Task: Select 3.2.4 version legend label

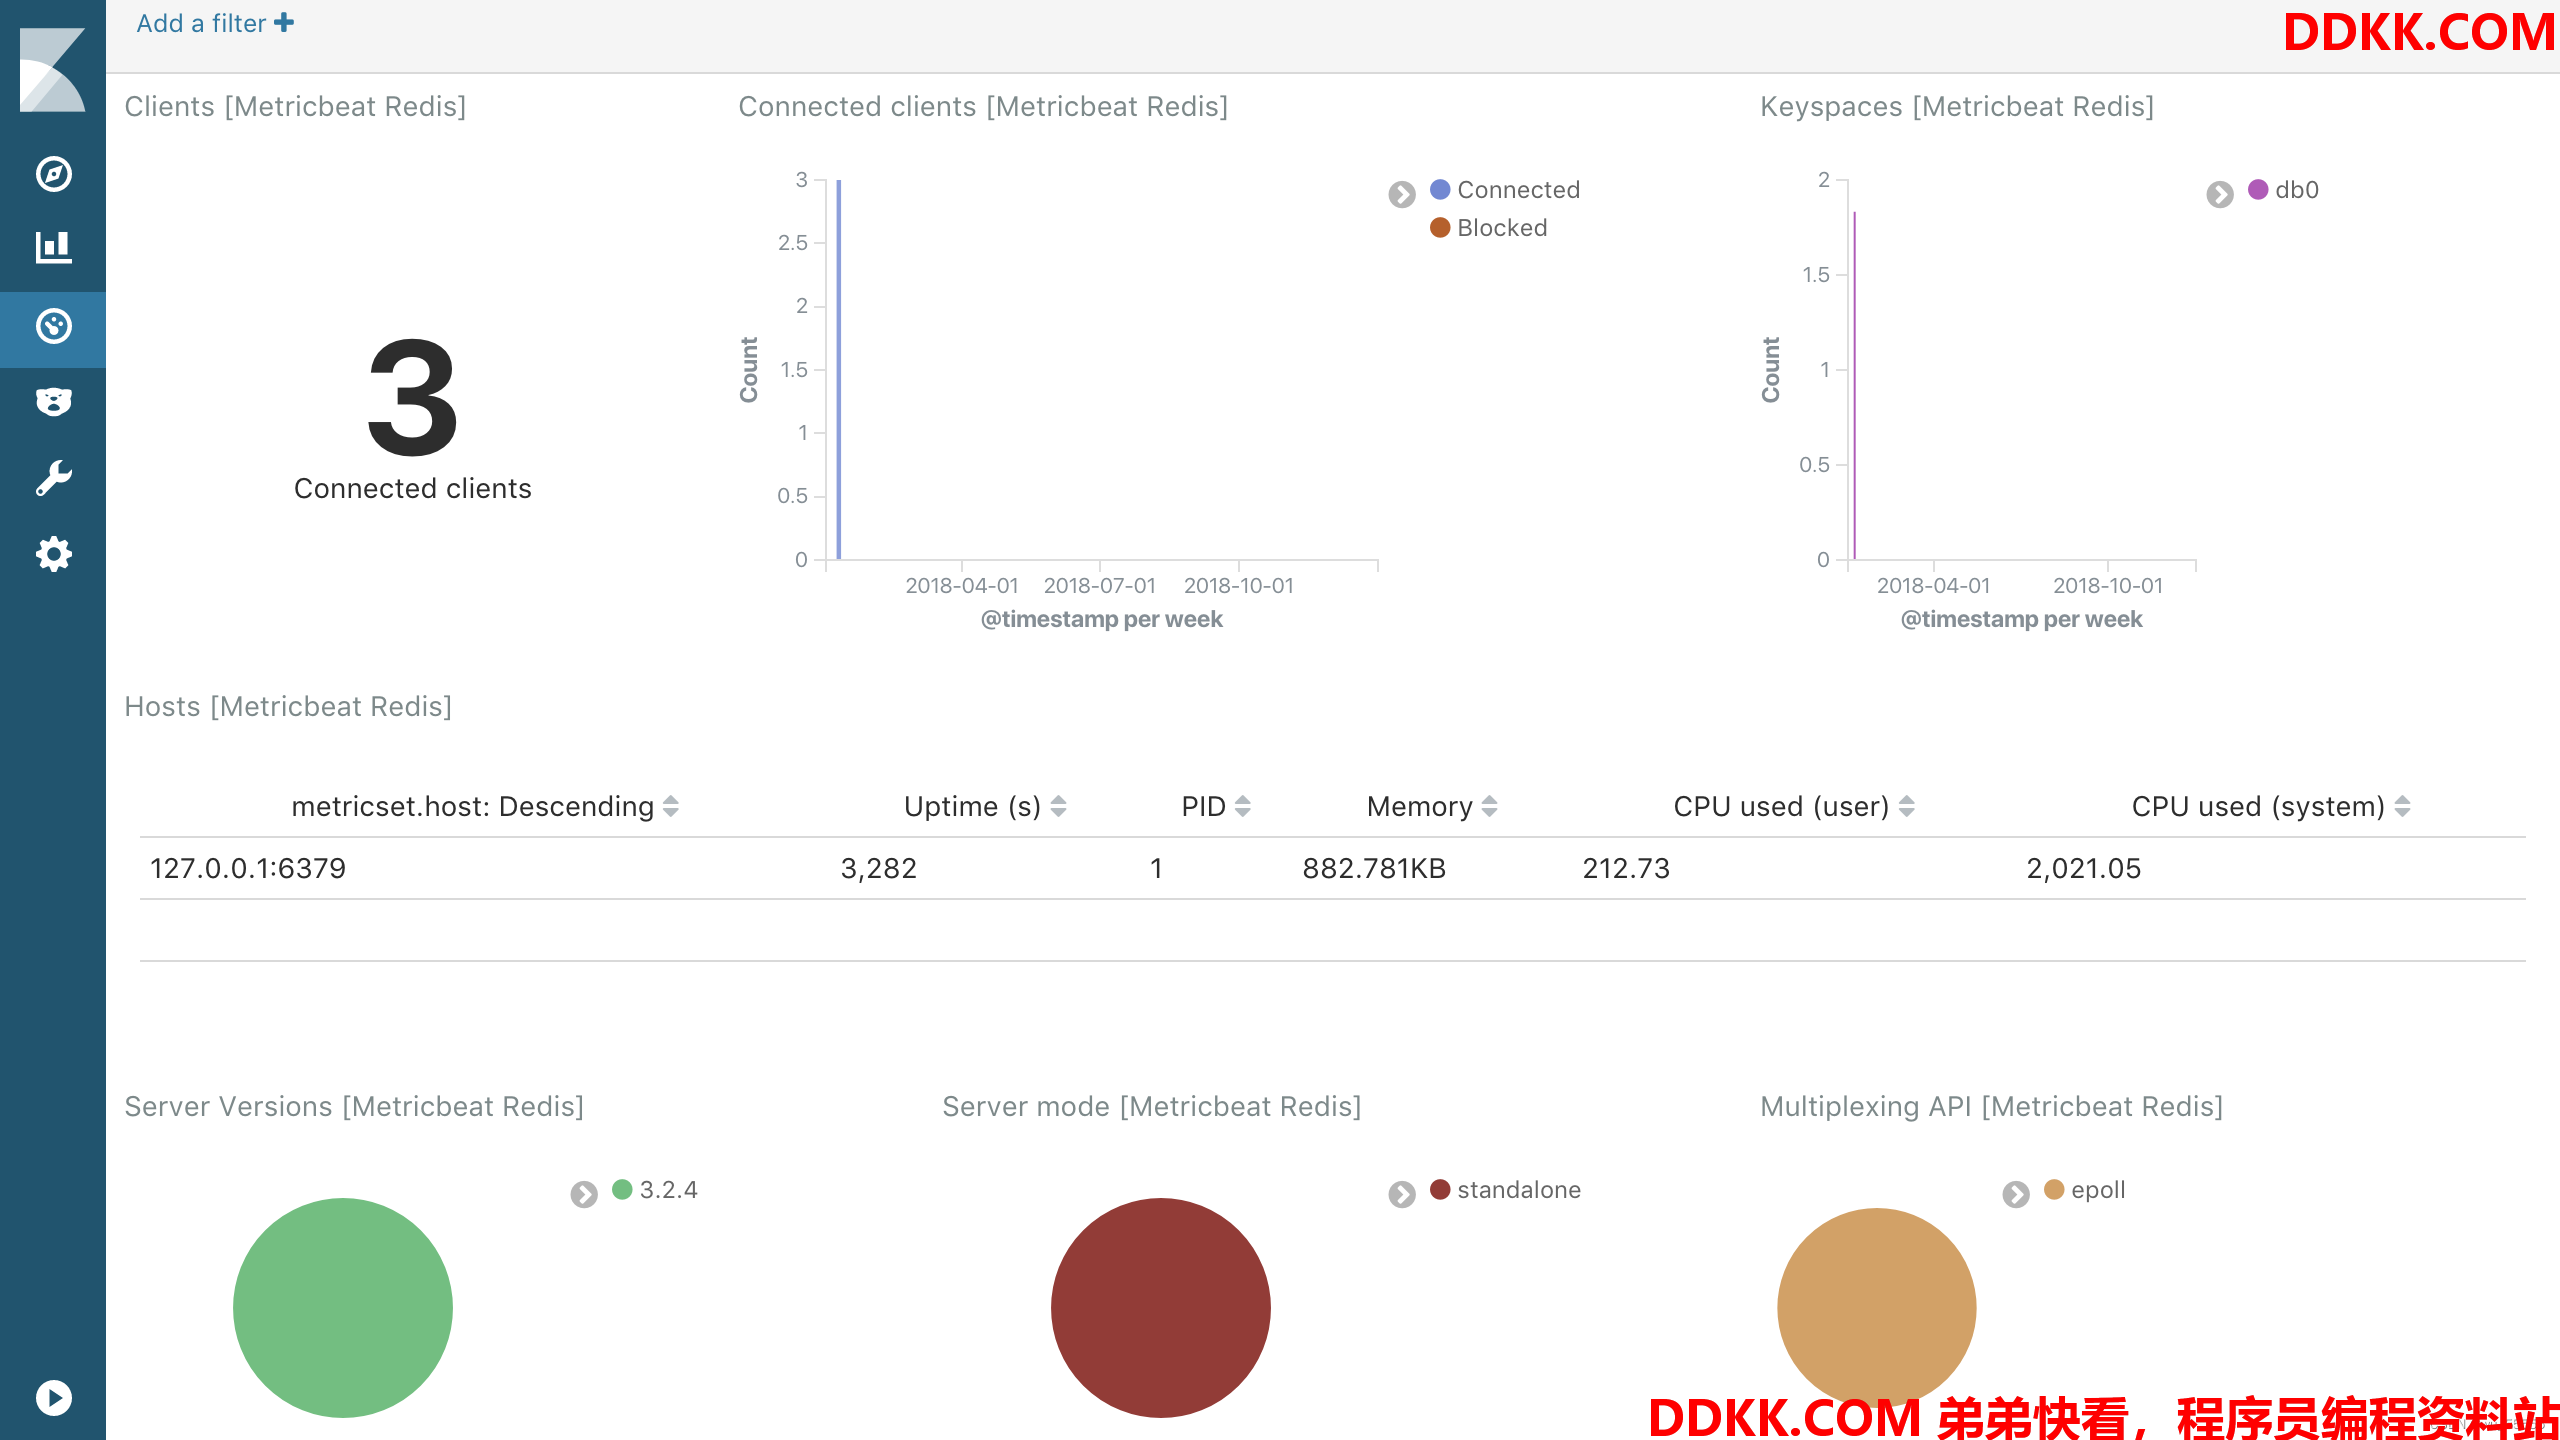Action: point(668,1190)
